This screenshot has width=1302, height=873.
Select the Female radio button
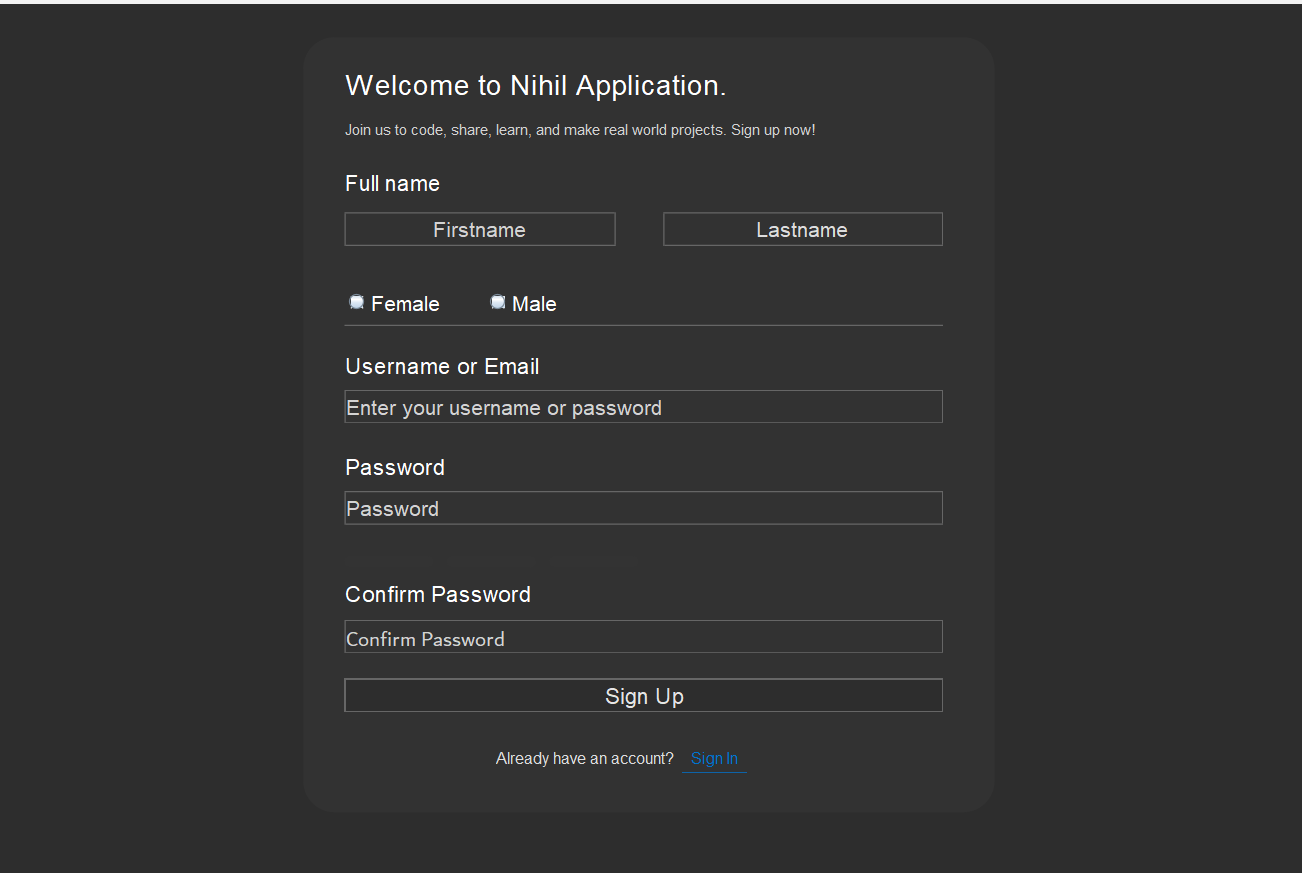(x=356, y=302)
